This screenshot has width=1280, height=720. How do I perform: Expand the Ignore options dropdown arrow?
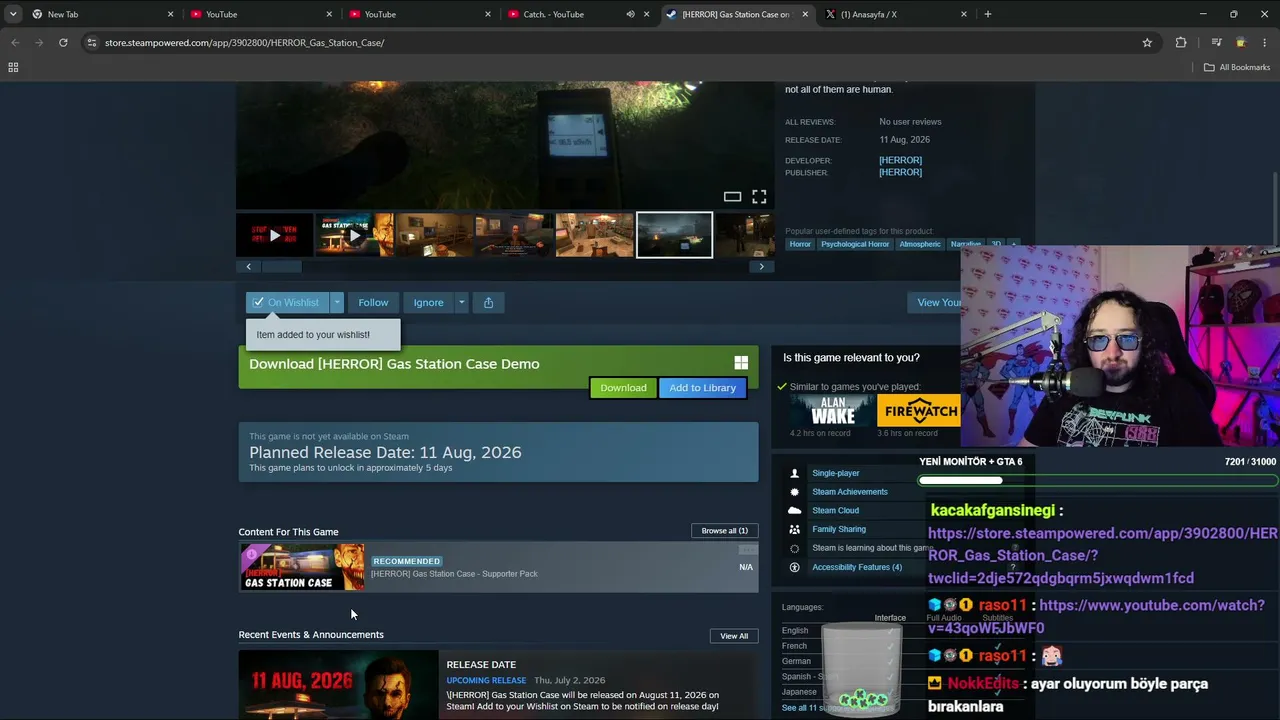[x=461, y=302]
